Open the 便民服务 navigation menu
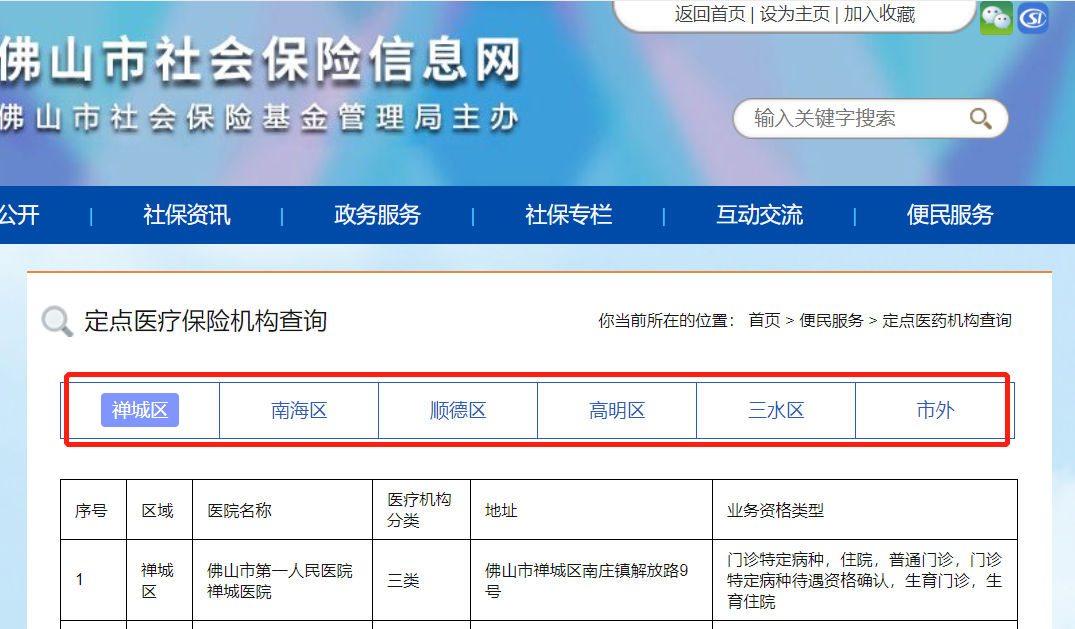Screen dimensions: 1075x629 click(x=950, y=215)
